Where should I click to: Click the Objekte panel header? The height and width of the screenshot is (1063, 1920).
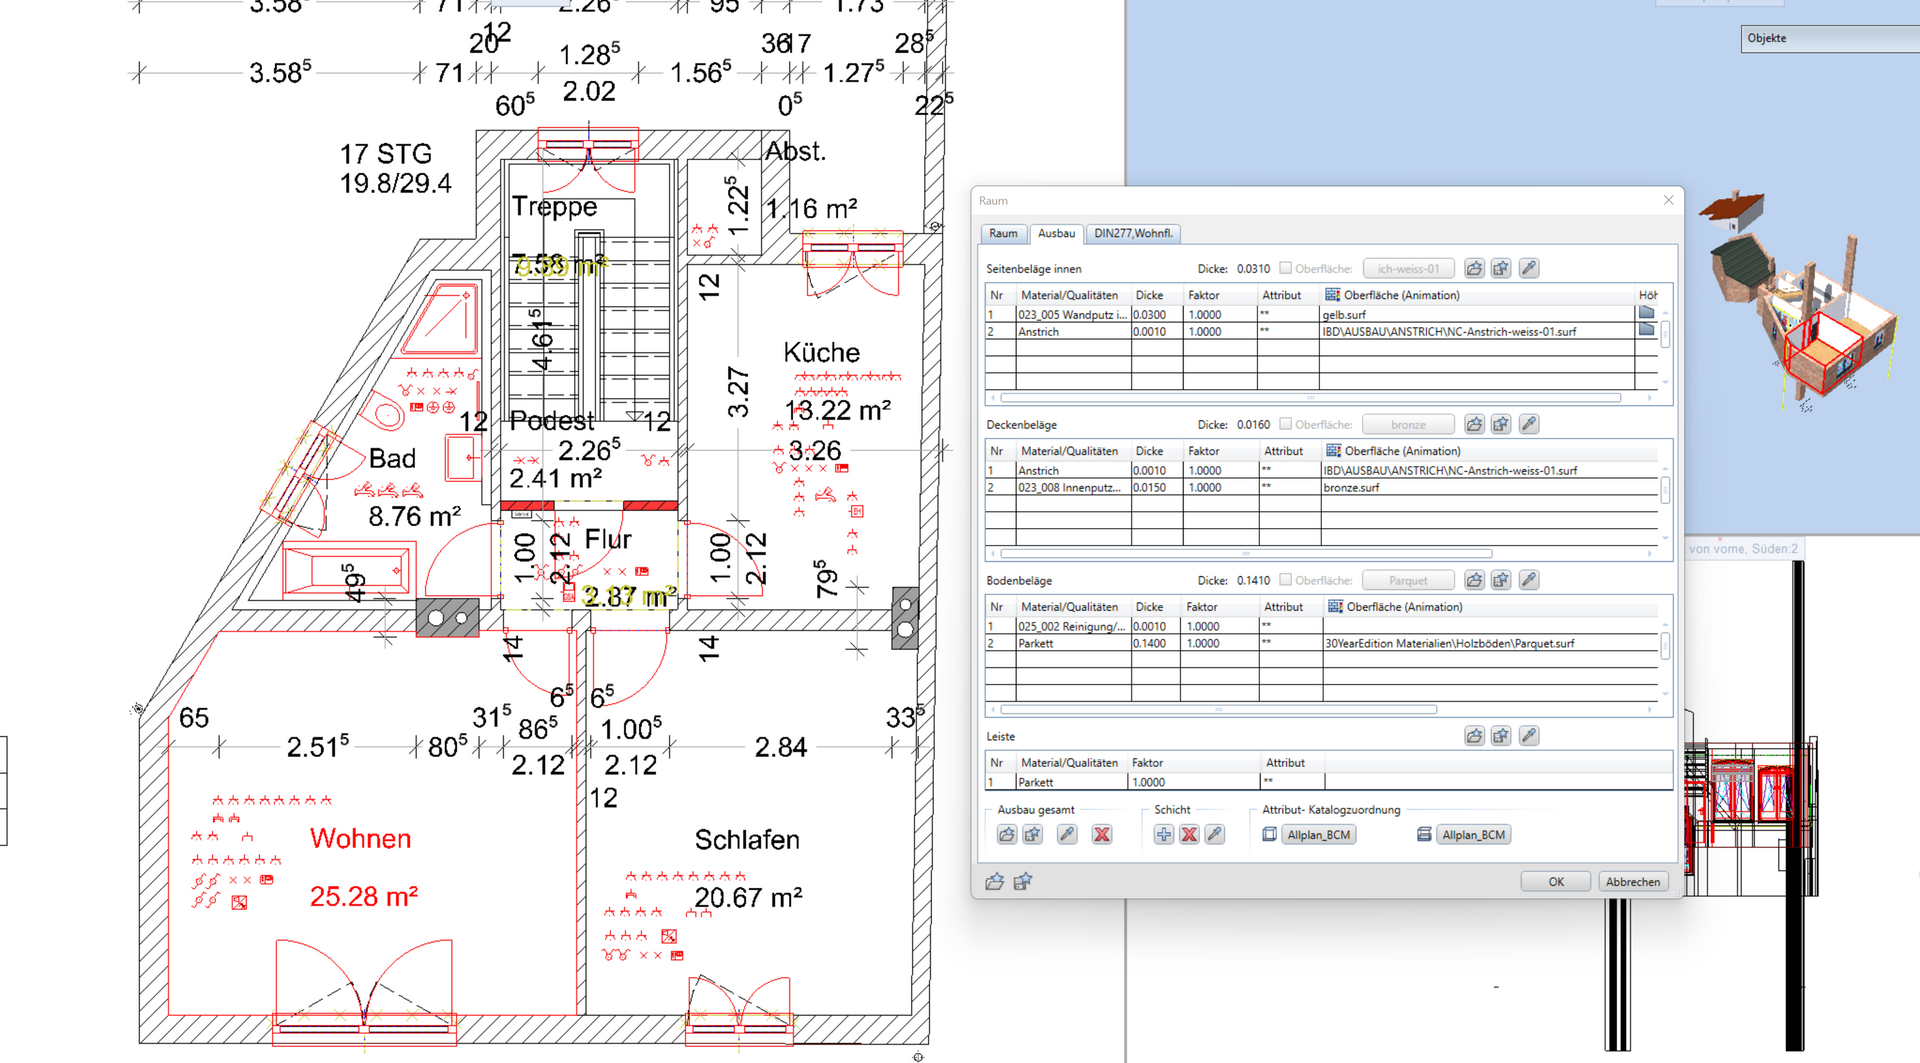(1830, 38)
